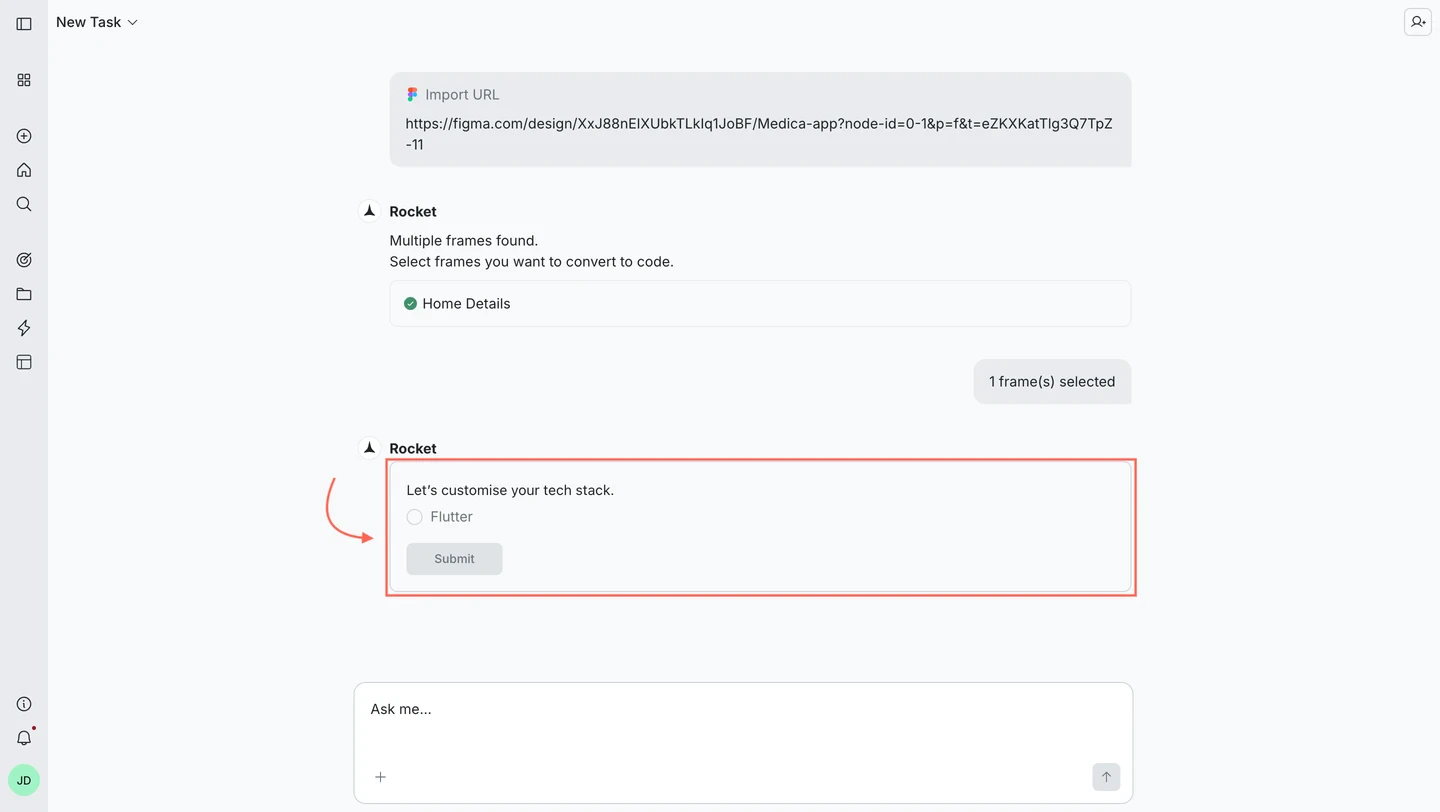Open notifications via the bell icon

pyautogui.click(x=24, y=737)
